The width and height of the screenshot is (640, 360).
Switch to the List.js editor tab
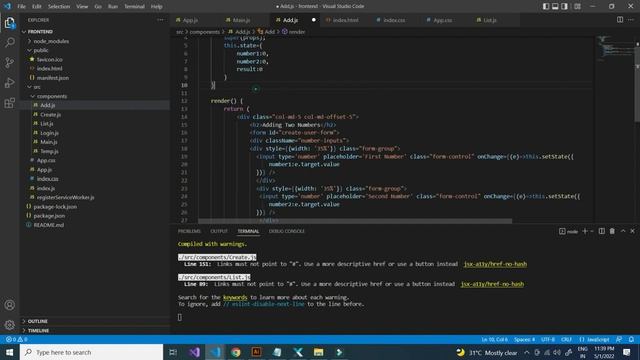point(490,20)
